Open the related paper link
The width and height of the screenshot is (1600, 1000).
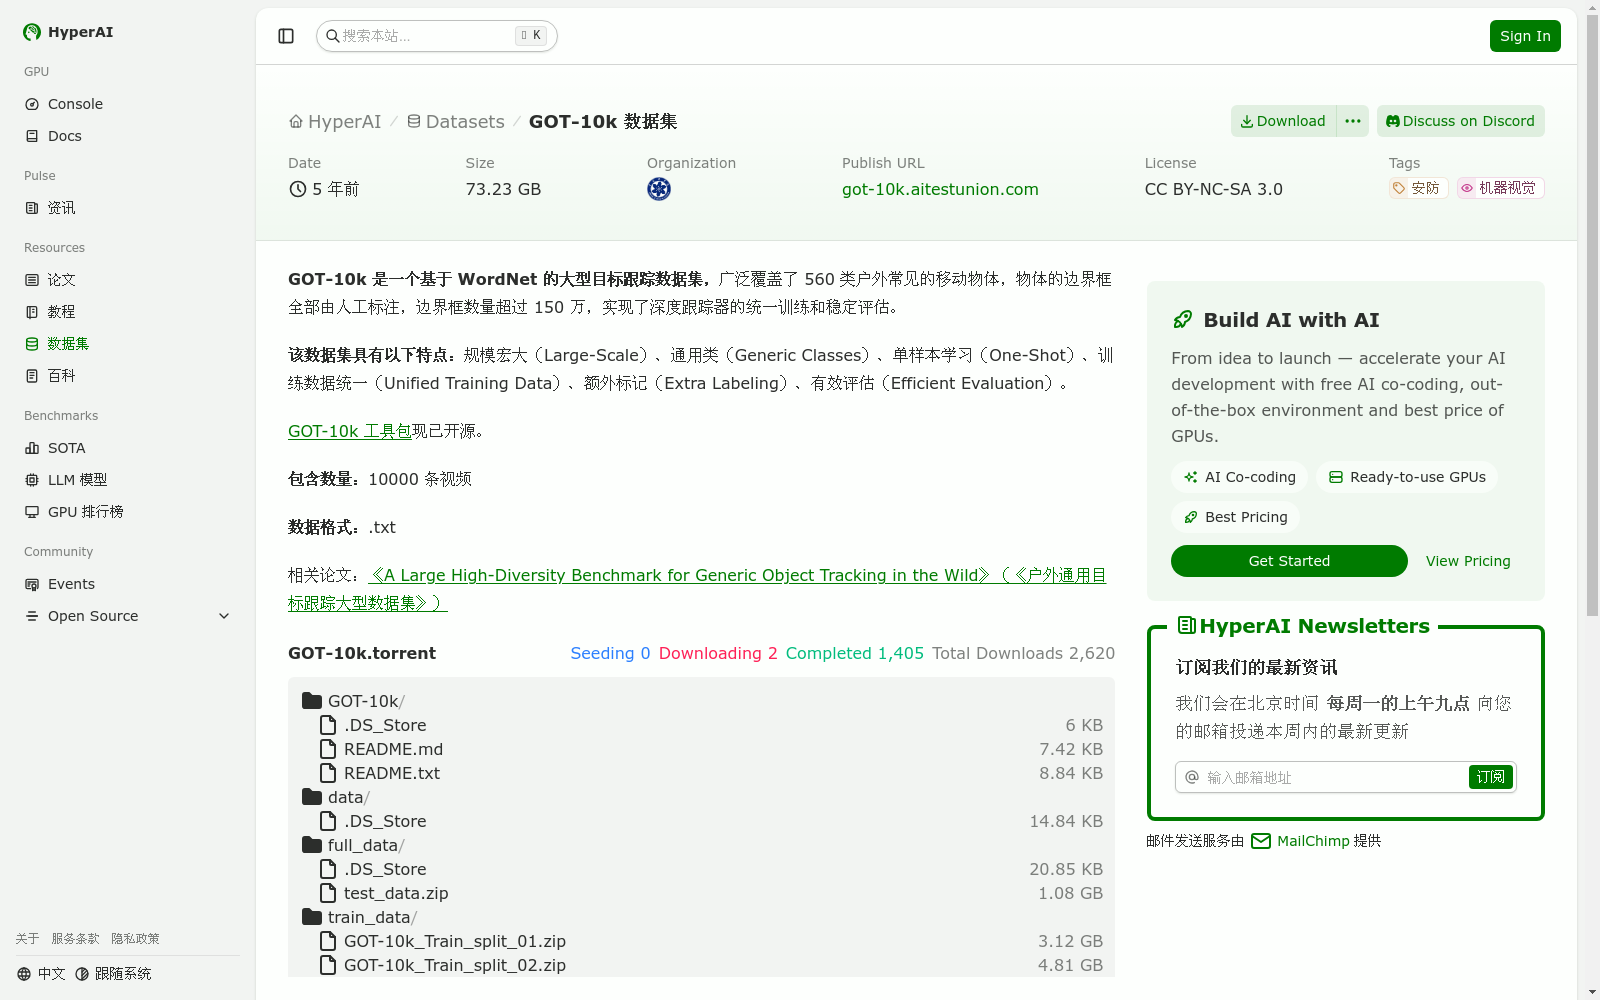pyautogui.click(x=697, y=589)
